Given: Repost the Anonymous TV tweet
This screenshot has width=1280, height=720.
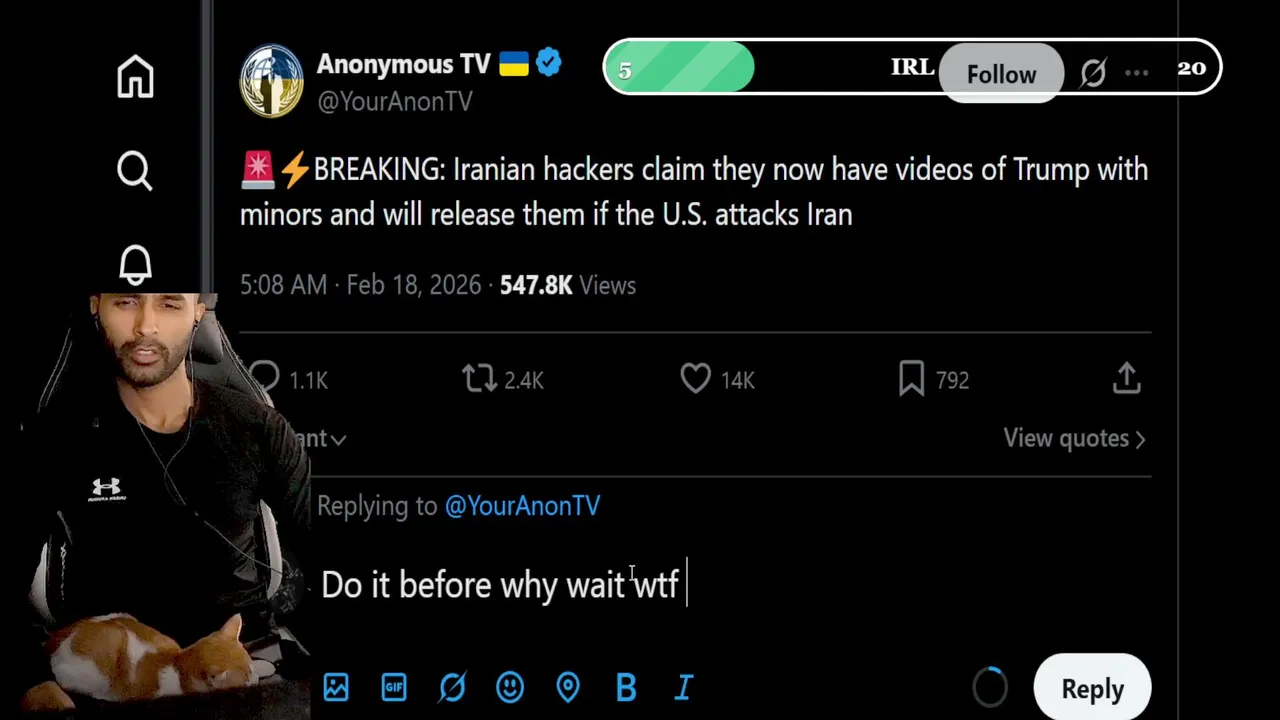Looking at the screenshot, I should coord(480,379).
